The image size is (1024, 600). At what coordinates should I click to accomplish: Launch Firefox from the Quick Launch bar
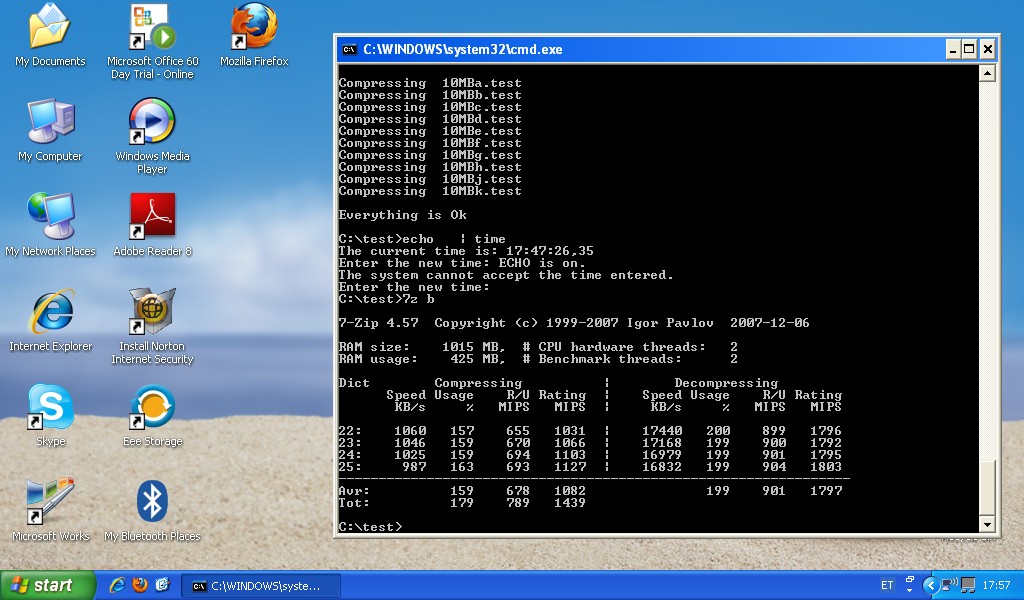[140, 585]
